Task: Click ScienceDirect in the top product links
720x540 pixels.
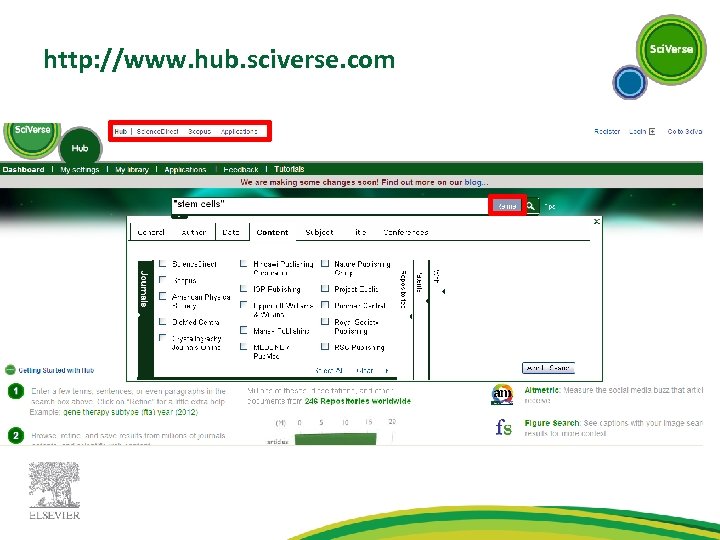Action: pyautogui.click(x=158, y=131)
